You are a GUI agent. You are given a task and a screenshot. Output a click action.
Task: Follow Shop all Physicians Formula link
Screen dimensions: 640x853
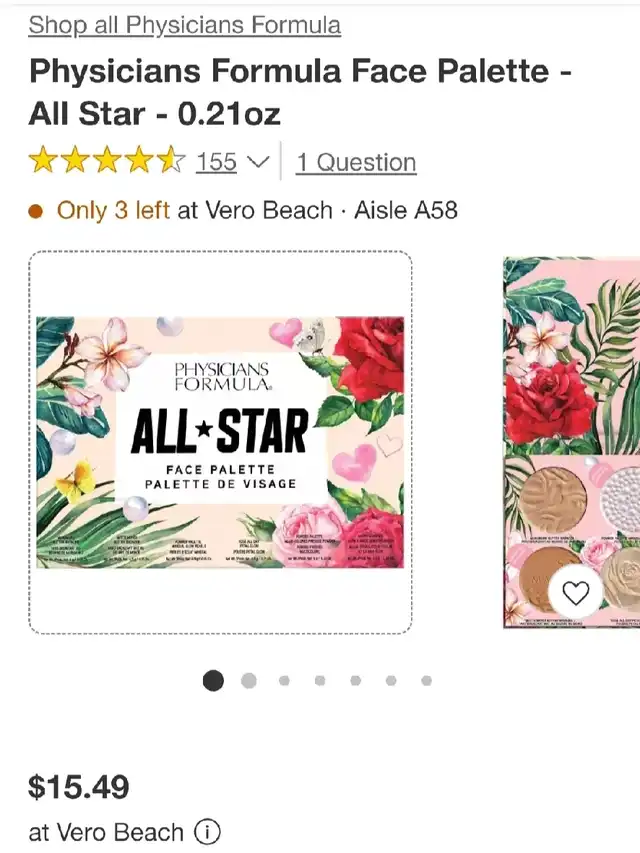(184, 25)
